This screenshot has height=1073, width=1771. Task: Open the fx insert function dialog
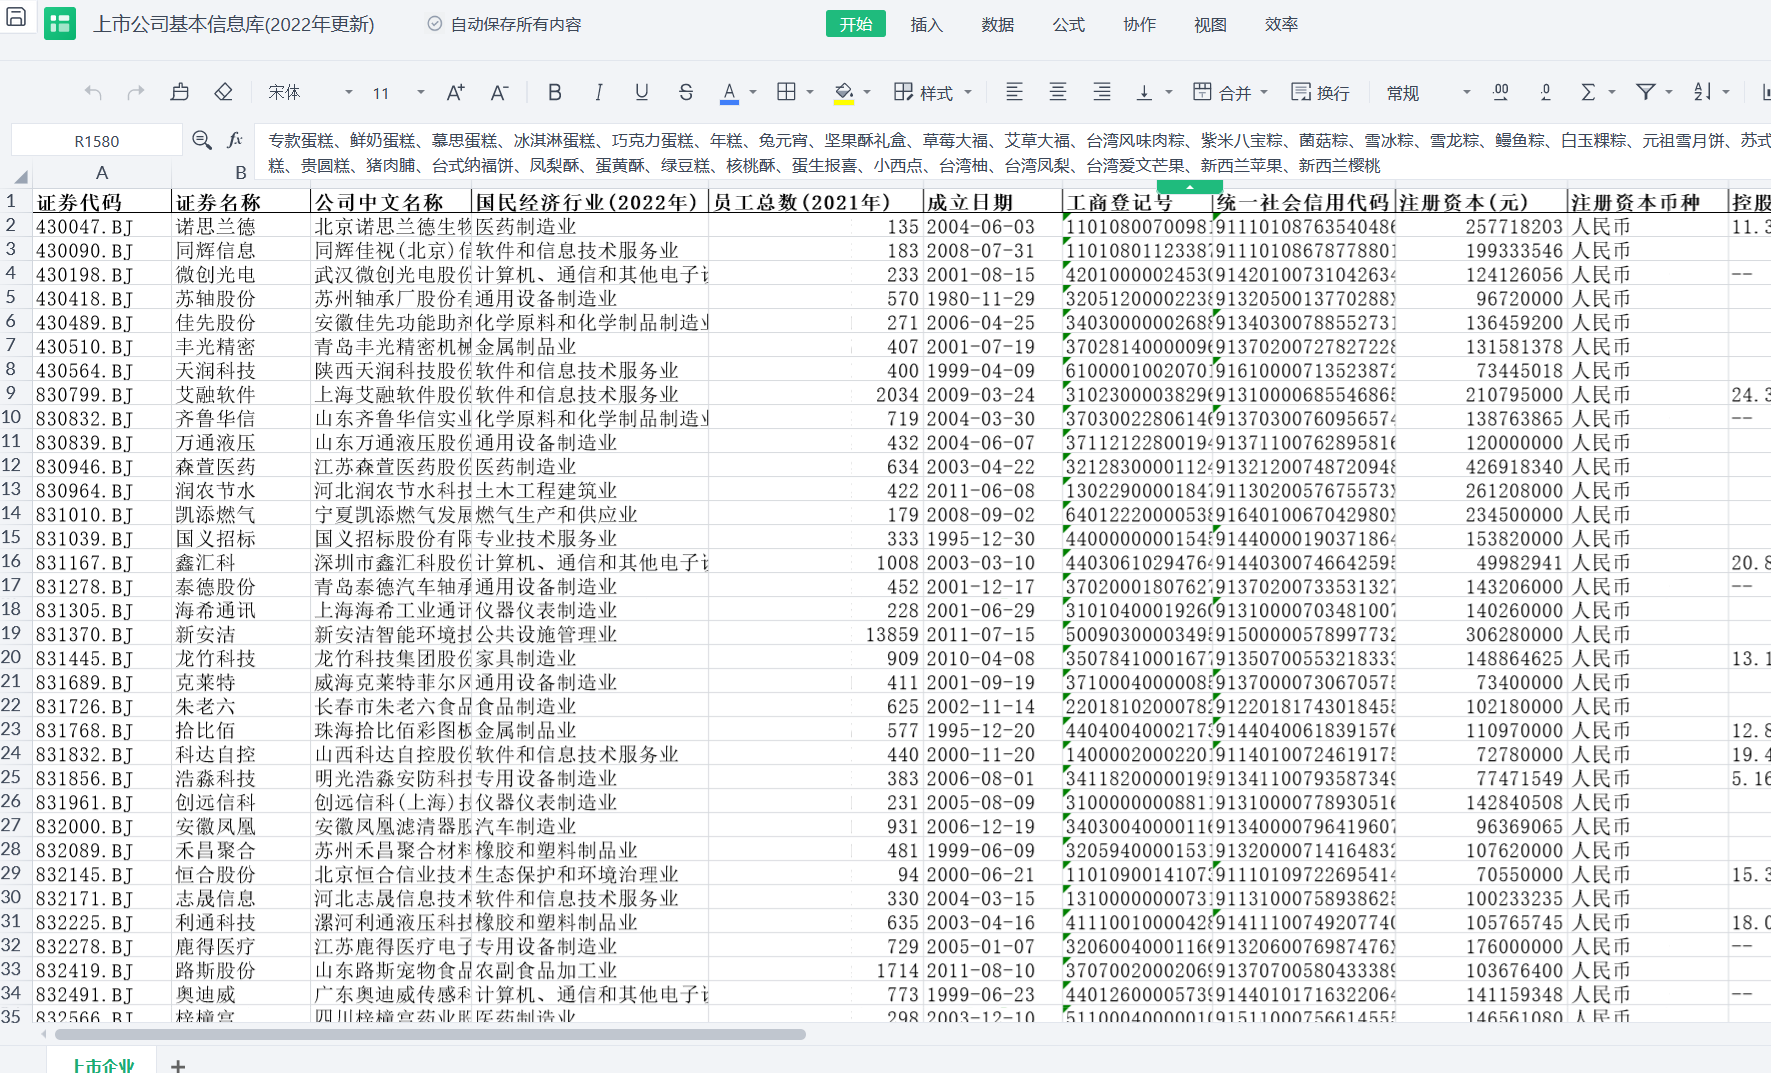[x=235, y=140]
